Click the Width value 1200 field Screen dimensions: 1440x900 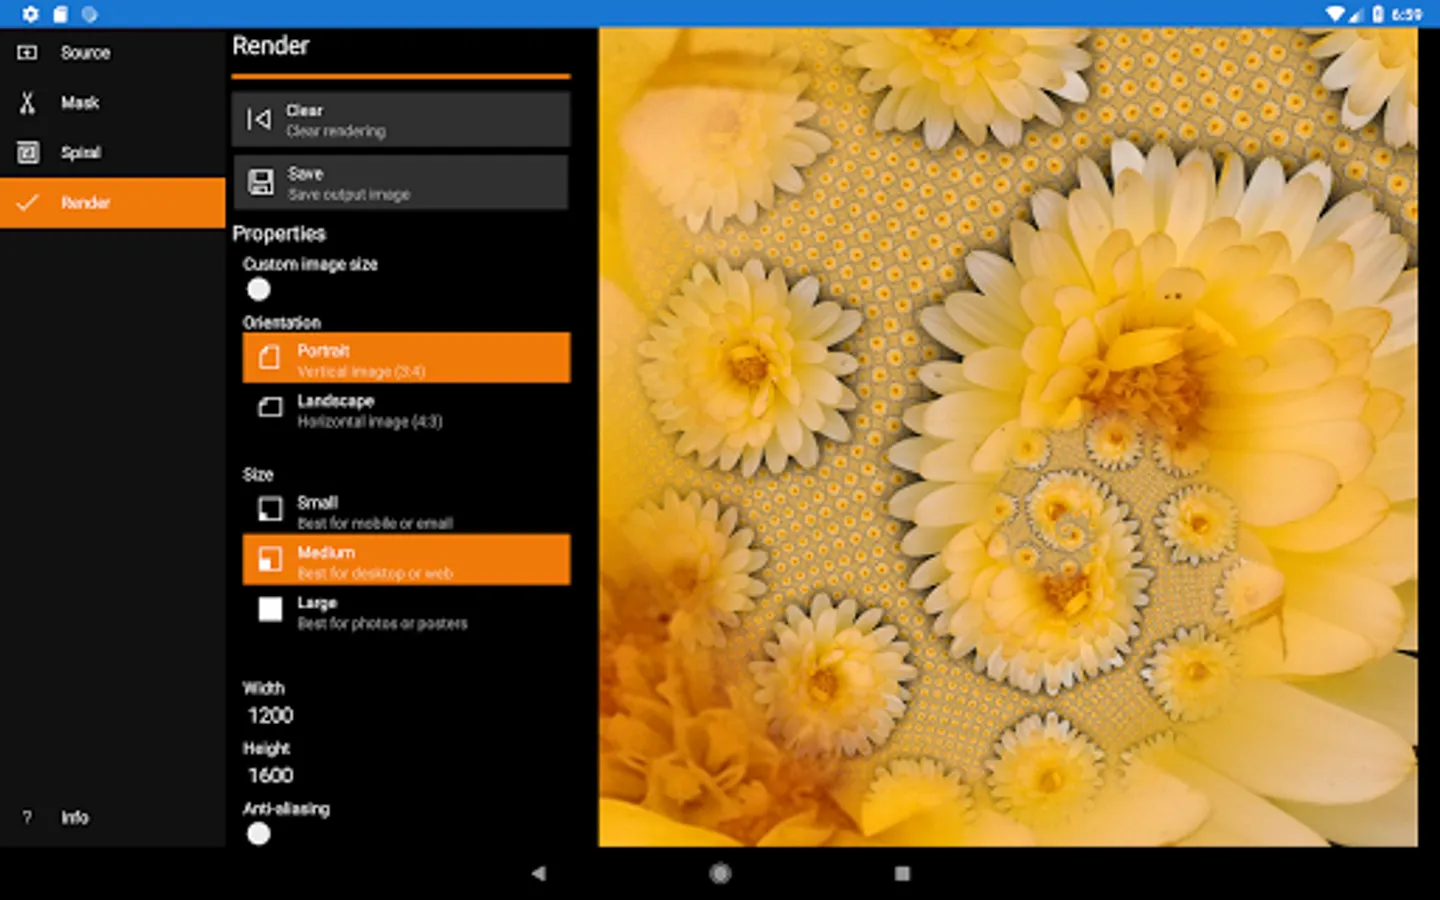point(271,716)
